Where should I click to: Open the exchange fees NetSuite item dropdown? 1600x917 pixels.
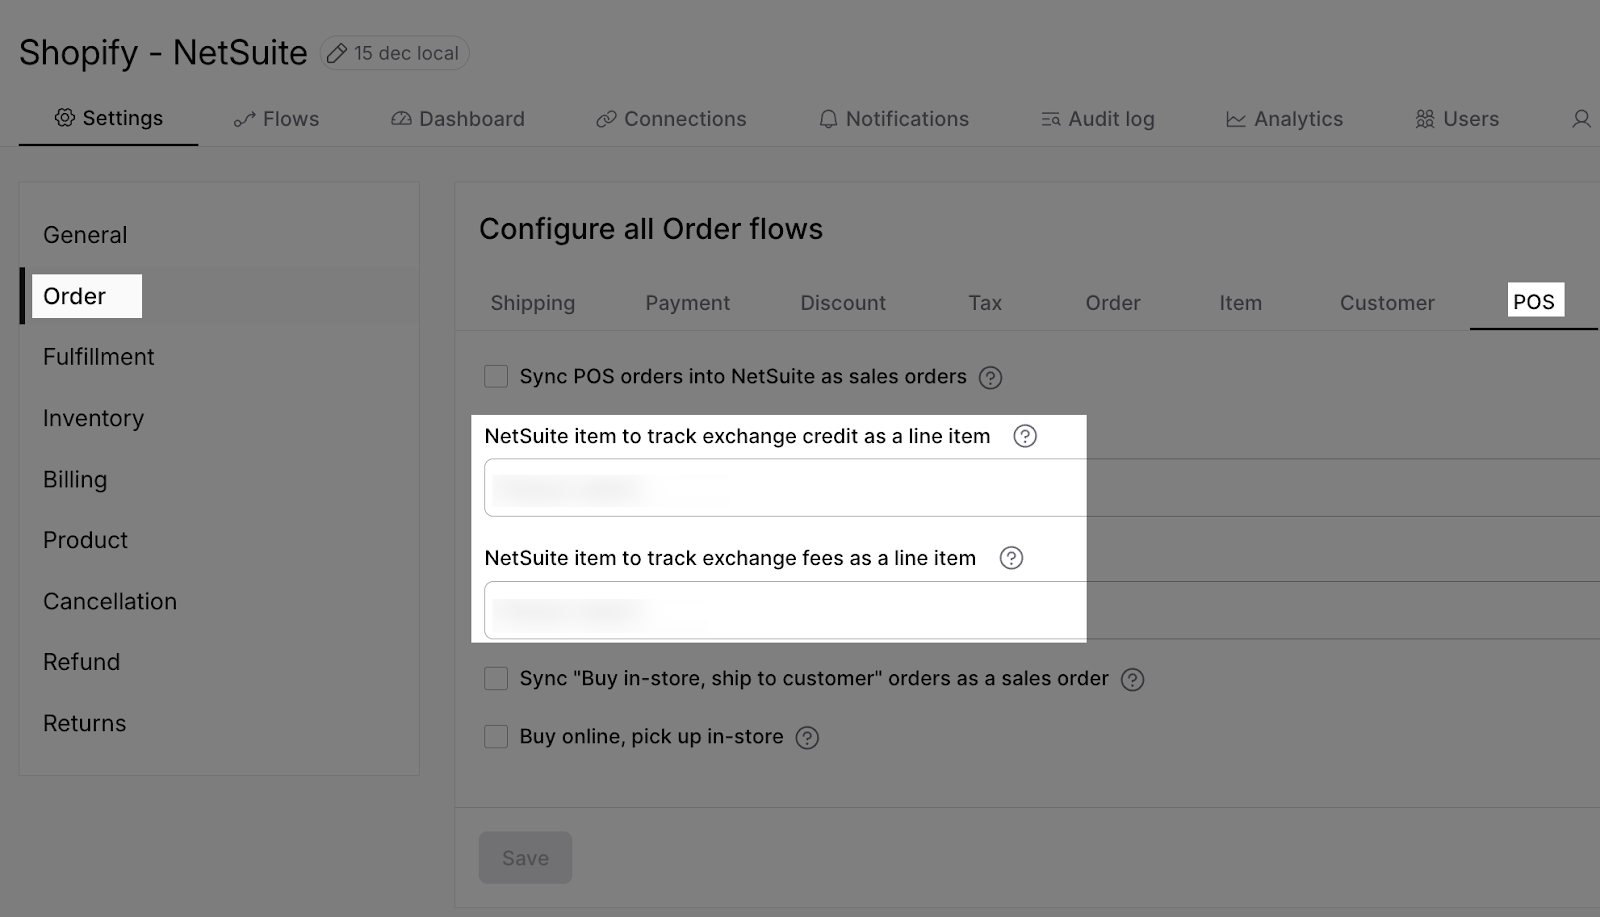[x=1041, y=610]
